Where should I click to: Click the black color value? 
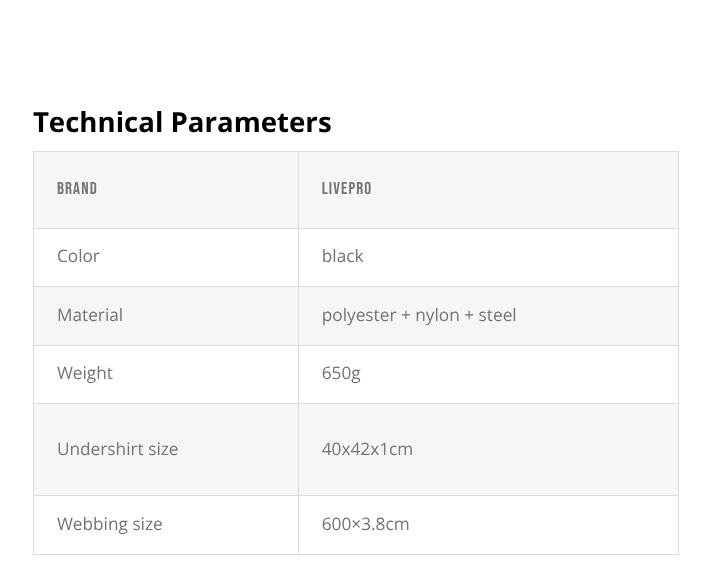[342, 256]
